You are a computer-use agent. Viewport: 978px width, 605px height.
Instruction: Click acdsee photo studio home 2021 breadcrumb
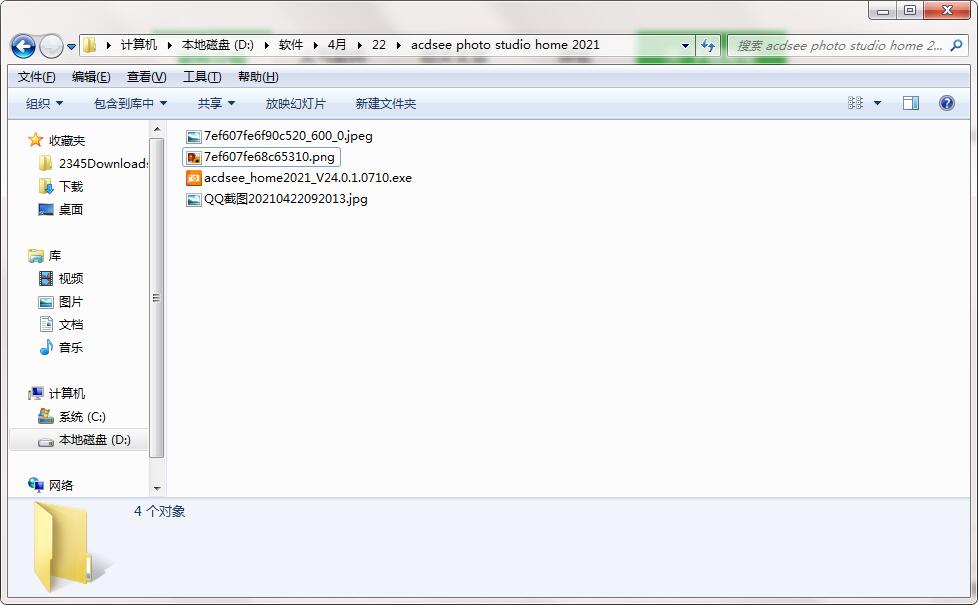pos(505,45)
